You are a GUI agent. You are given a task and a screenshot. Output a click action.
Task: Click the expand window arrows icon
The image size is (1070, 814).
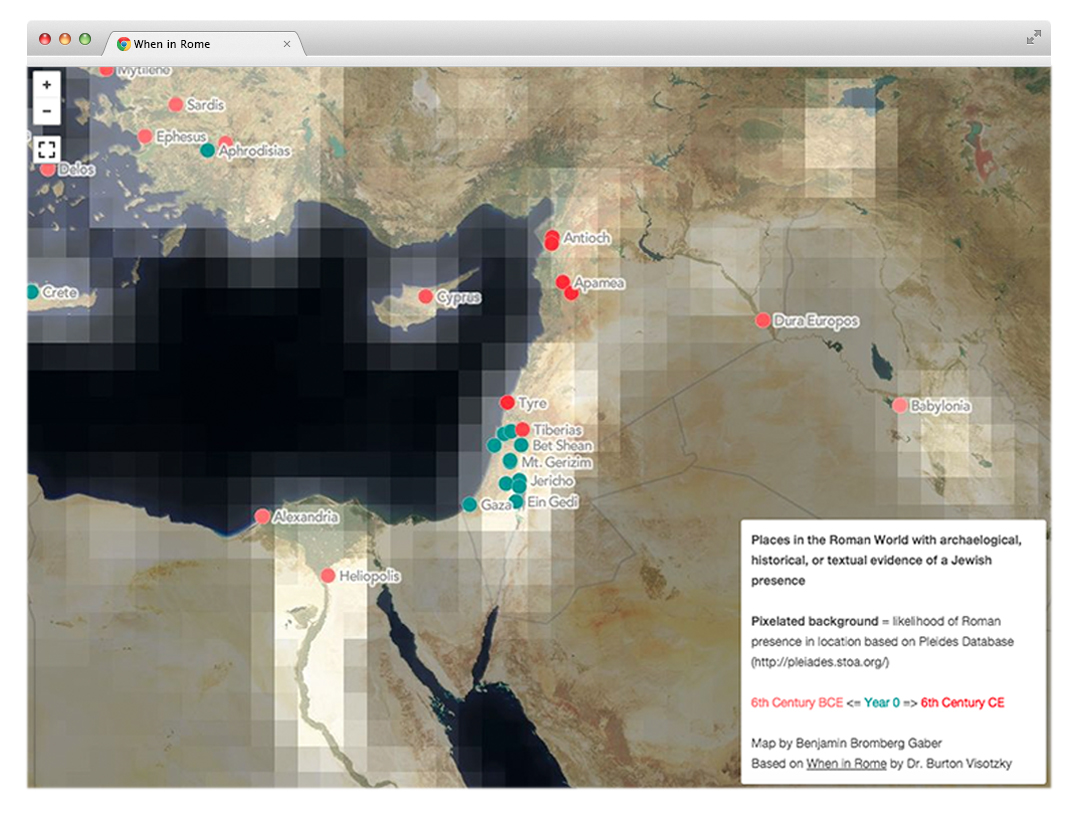[x=1034, y=38]
